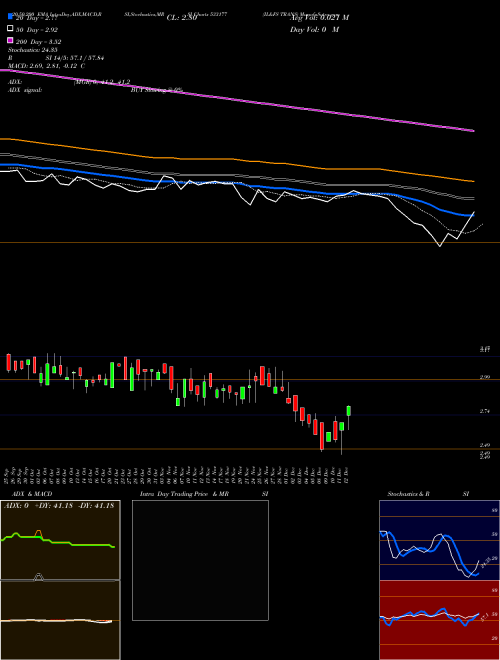Click the magenta 200 Day legend swatch
Screen dimensions: 500x660
pos(11,40)
